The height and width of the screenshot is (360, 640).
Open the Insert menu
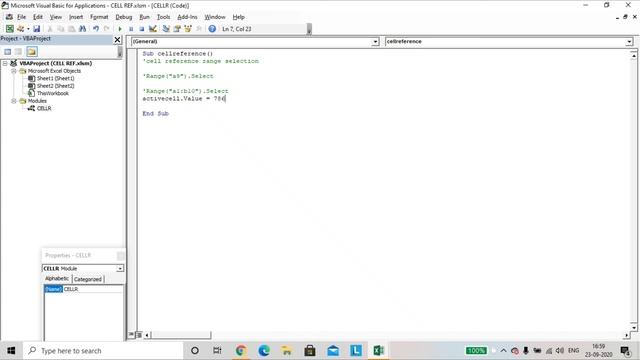pyautogui.click(x=76, y=17)
